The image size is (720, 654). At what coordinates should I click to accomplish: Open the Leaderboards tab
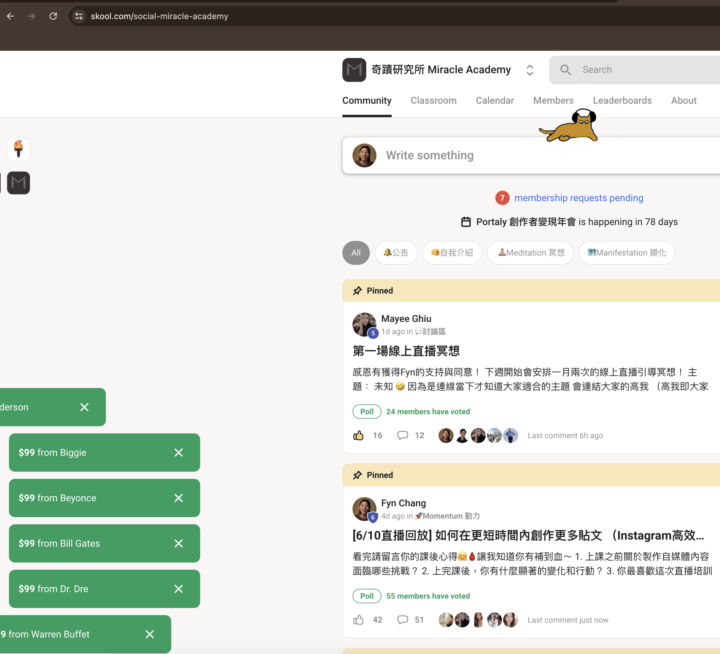click(622, 101)
